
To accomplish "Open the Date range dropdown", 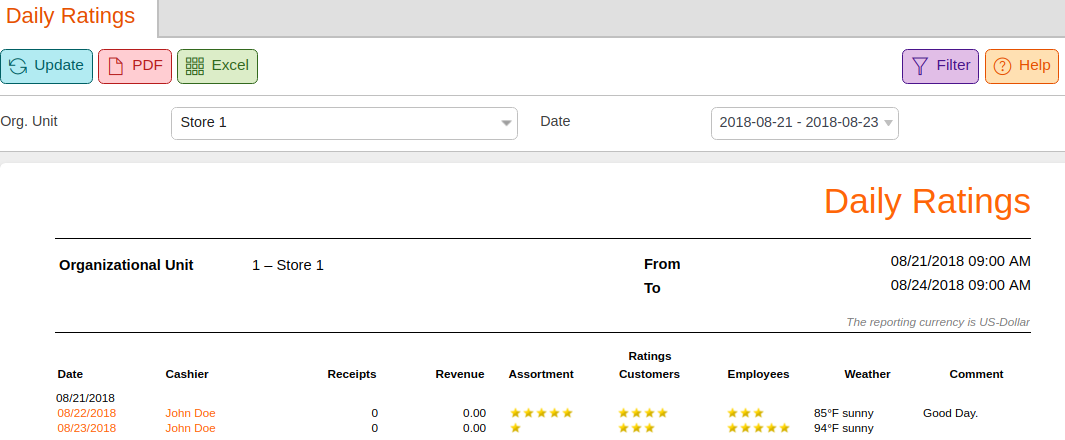I will 805,124.
